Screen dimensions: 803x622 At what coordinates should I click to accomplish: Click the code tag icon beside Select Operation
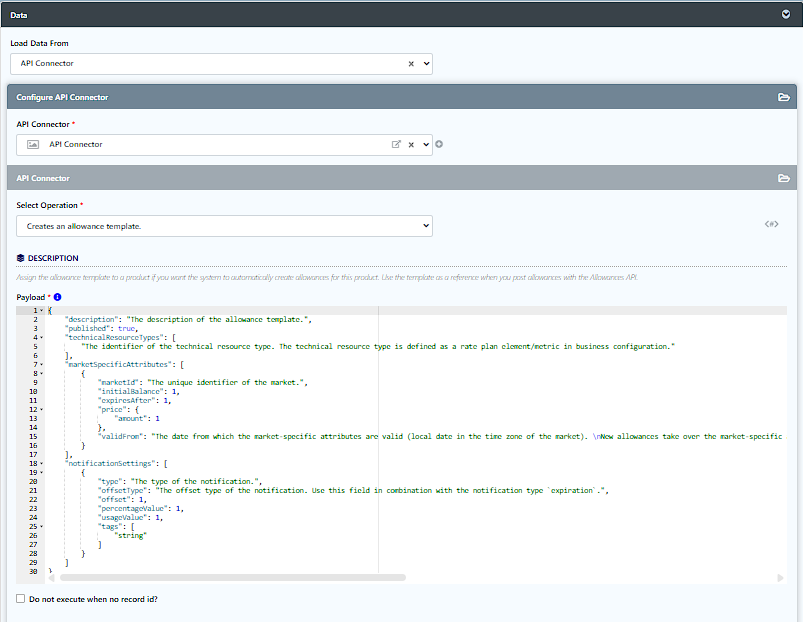pos(771,224)
